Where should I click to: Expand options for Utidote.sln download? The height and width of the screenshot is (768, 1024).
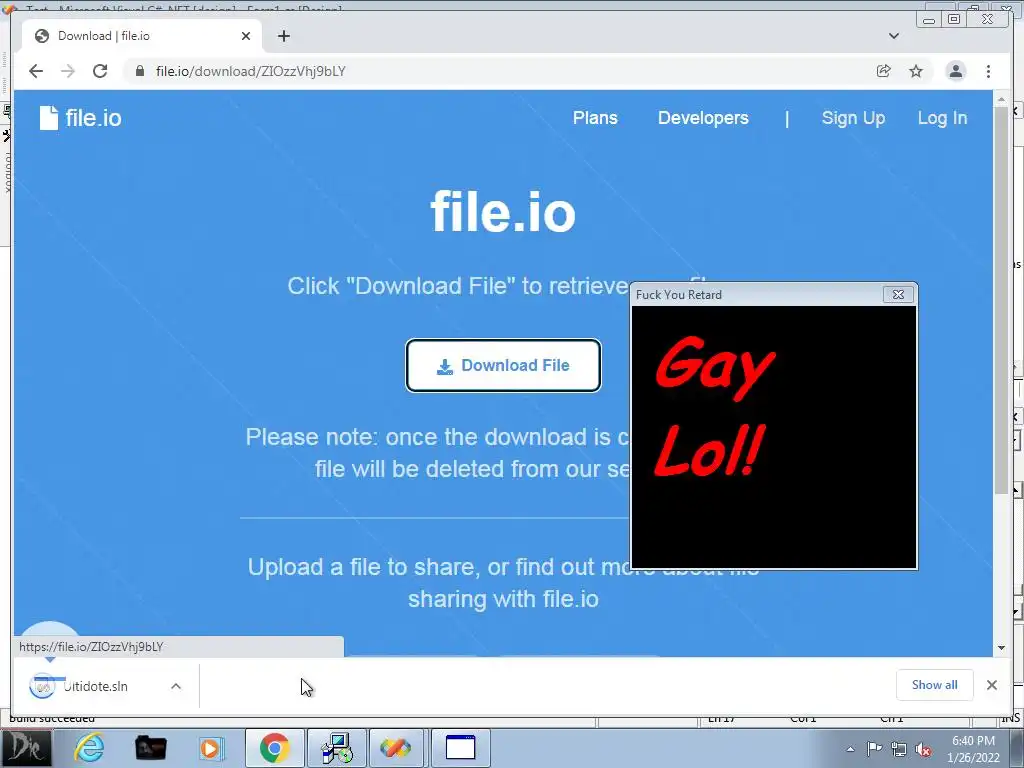pos(176,686)
